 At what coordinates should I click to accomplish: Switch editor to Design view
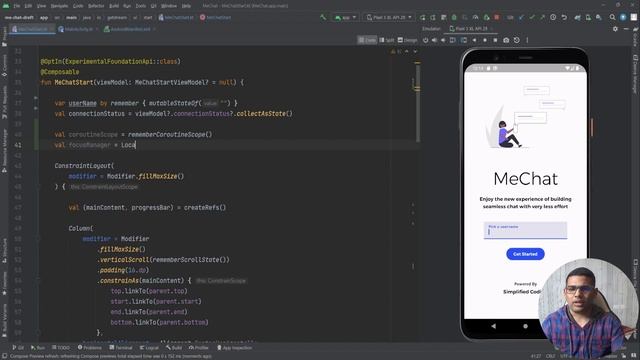pos(407,40)
